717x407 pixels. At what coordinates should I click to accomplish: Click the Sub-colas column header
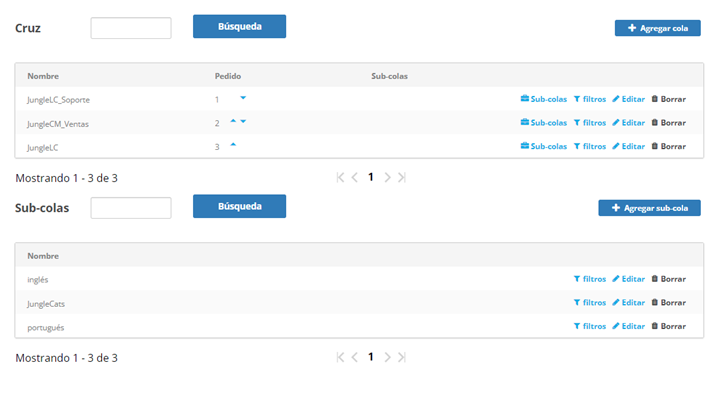coord(389,76)
